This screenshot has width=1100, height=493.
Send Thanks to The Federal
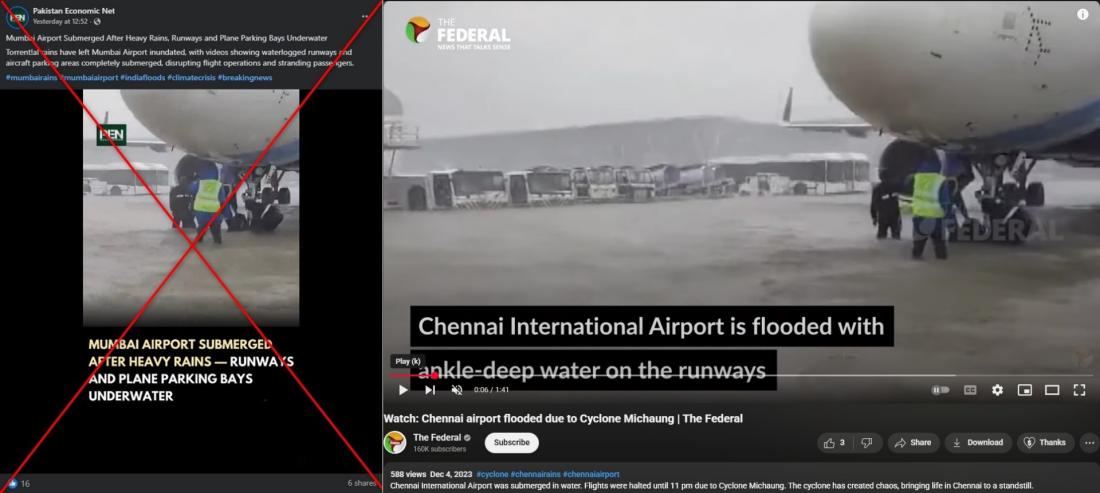pyautogui.click(x=1045, y=443)
